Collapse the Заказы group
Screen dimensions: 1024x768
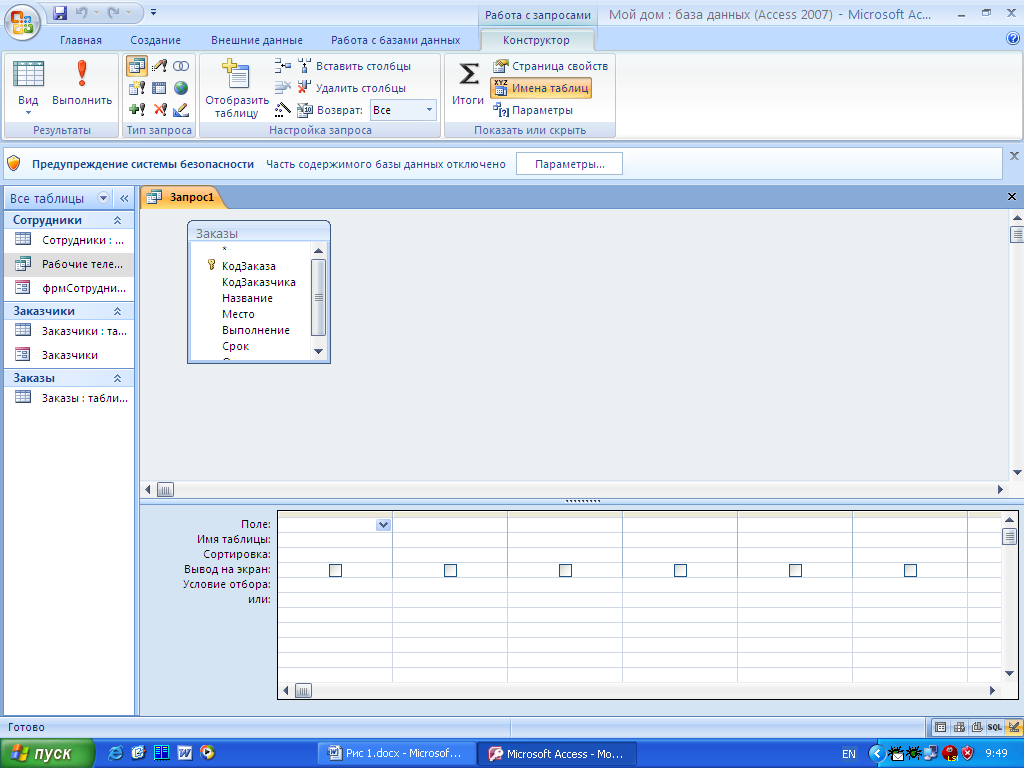(118, 378)
